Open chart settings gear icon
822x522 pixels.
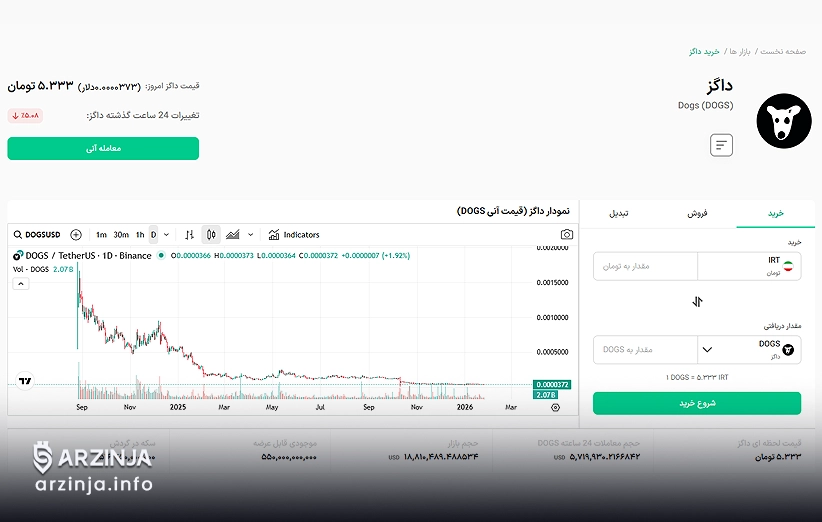tap(556, 407)
